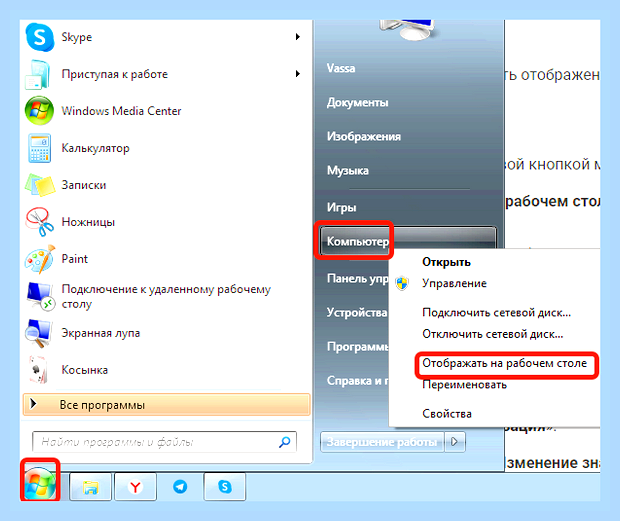The width and height of the screenshot is (620, 521).
Task: Click the Getting Started (Приступая к работе) icon
Action: [38, 74]
